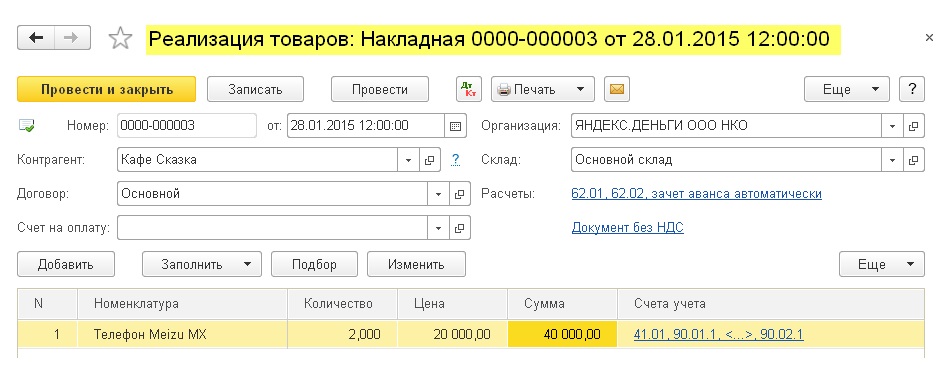Open Договор record with its open icon
The height and width of the screenshot is (377, 945).
point(459,194)
